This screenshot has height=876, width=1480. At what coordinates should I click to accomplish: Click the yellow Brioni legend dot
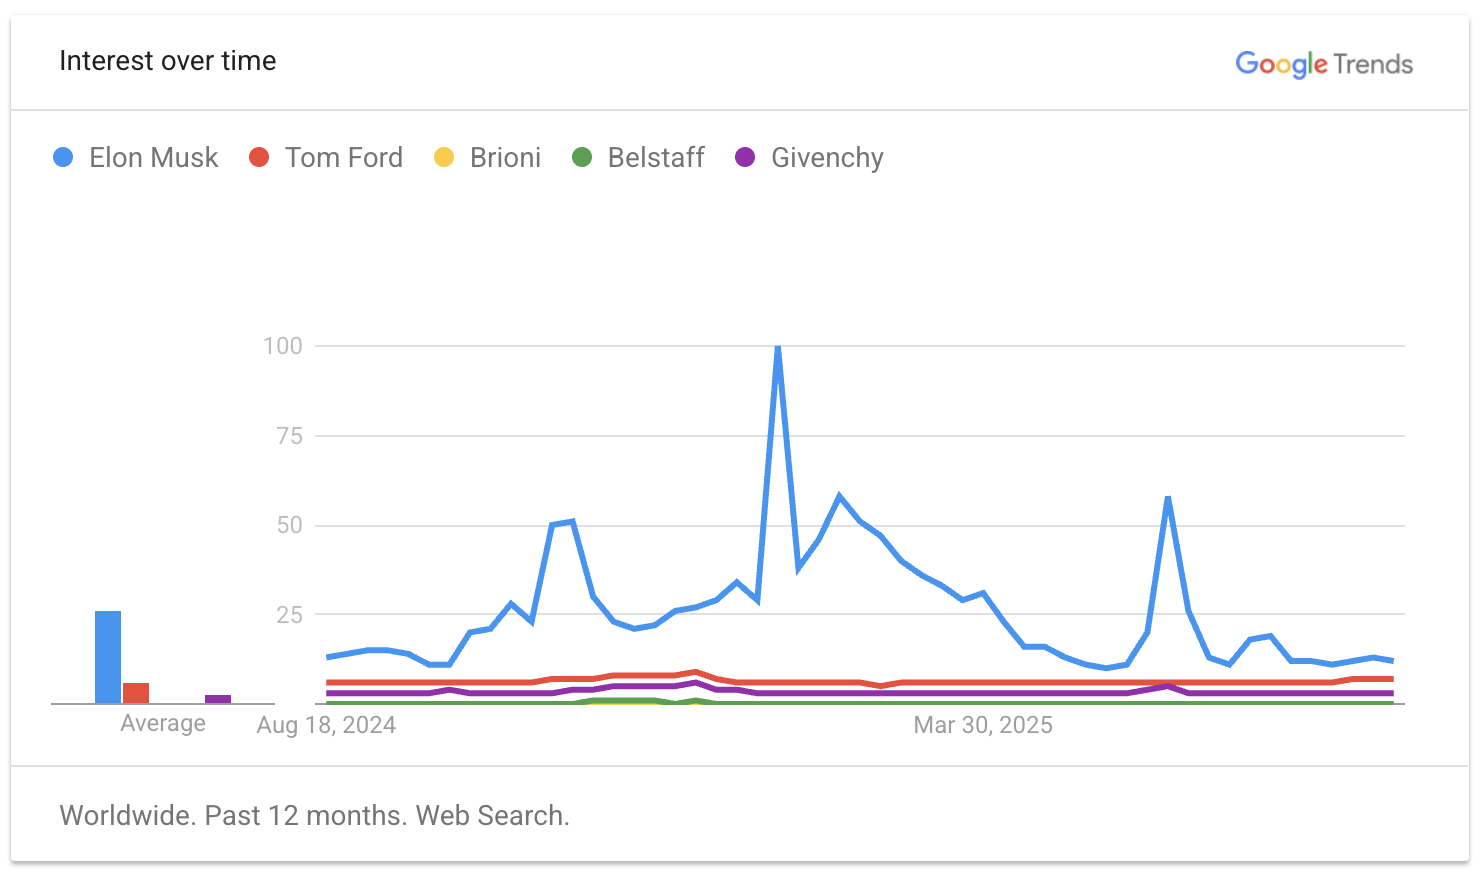pos(444,158)
